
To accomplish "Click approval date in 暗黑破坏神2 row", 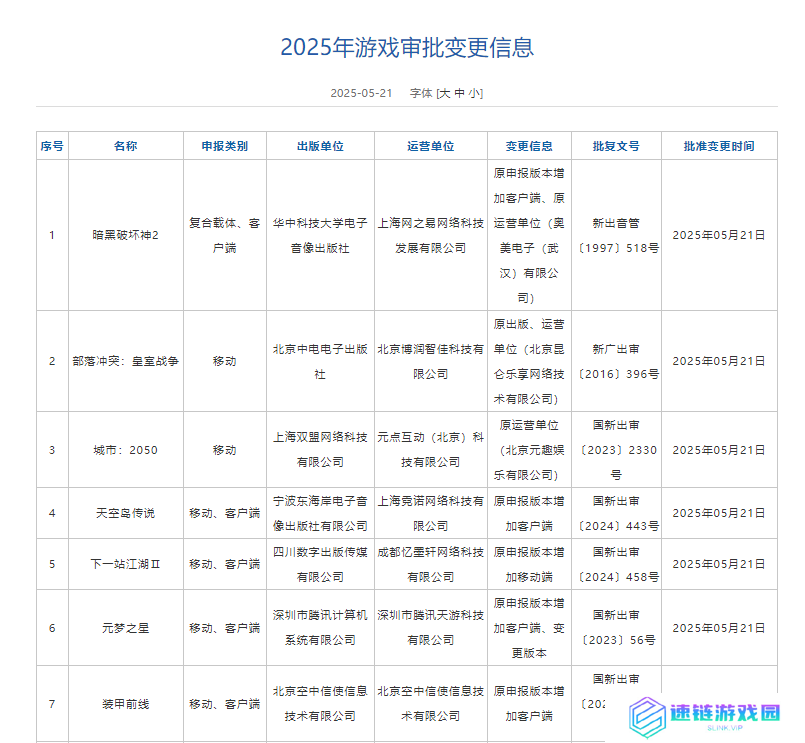I will (x=719, y=235).
